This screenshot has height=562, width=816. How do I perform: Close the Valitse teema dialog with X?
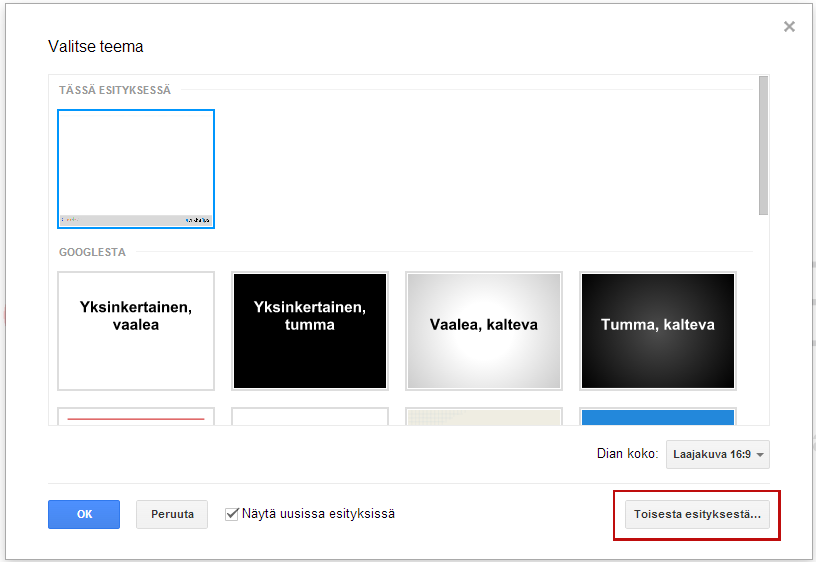pos(789,27)
